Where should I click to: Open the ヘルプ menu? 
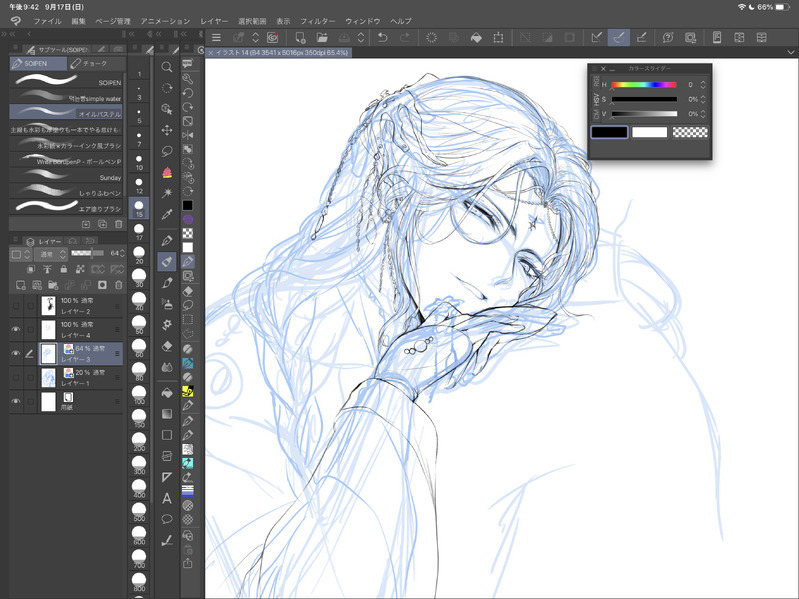click(x=401, y=21)
